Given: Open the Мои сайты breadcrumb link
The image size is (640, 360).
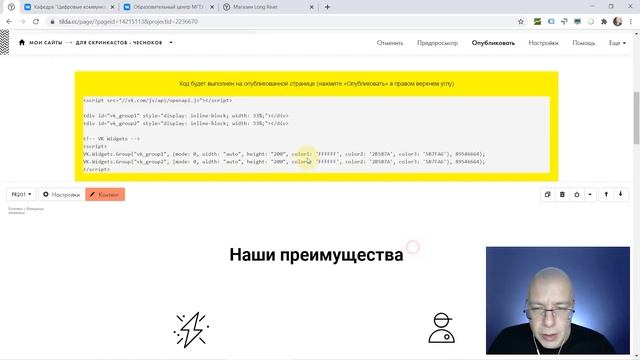Looking at the screenshot, I should tap(45, 42).
